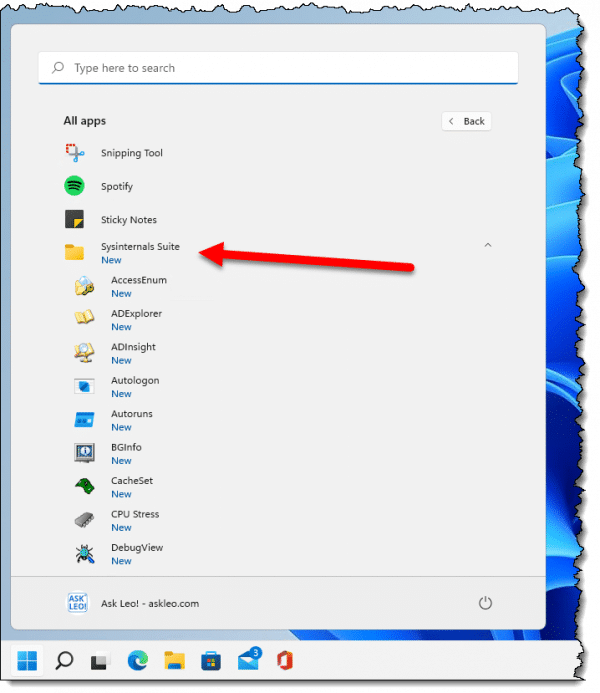Open the ADExplorer book icon
The height and width of the screenshot is (693, 600).
point(84,317)
